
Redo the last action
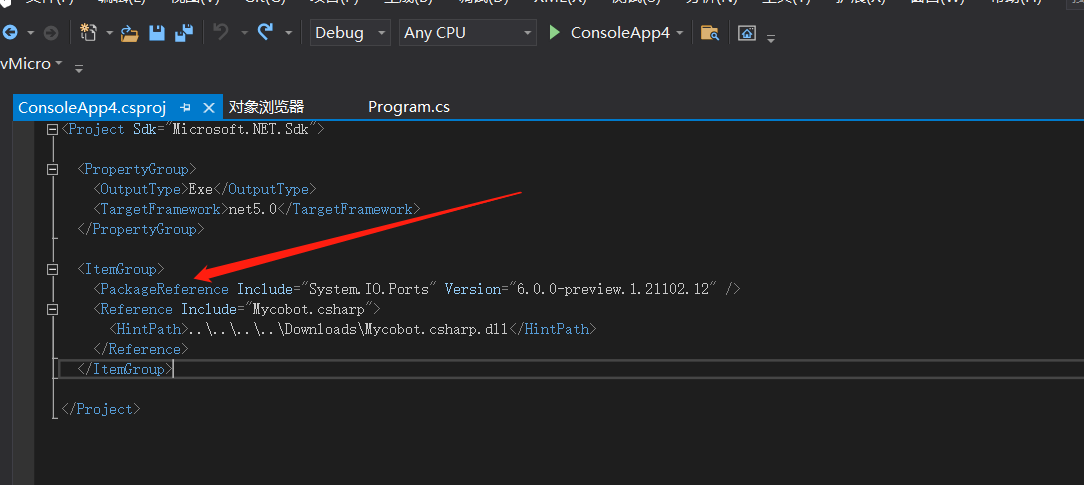(x=265, y=32)
